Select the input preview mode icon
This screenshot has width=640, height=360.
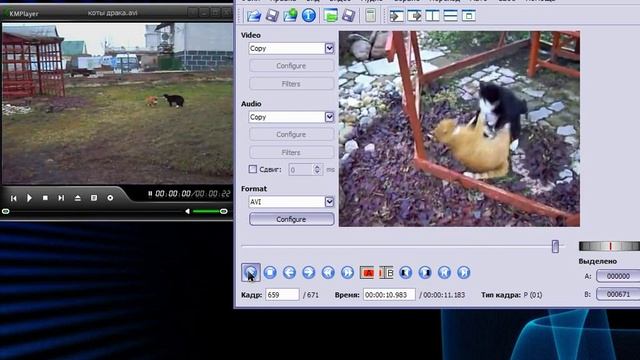point(396,16)
